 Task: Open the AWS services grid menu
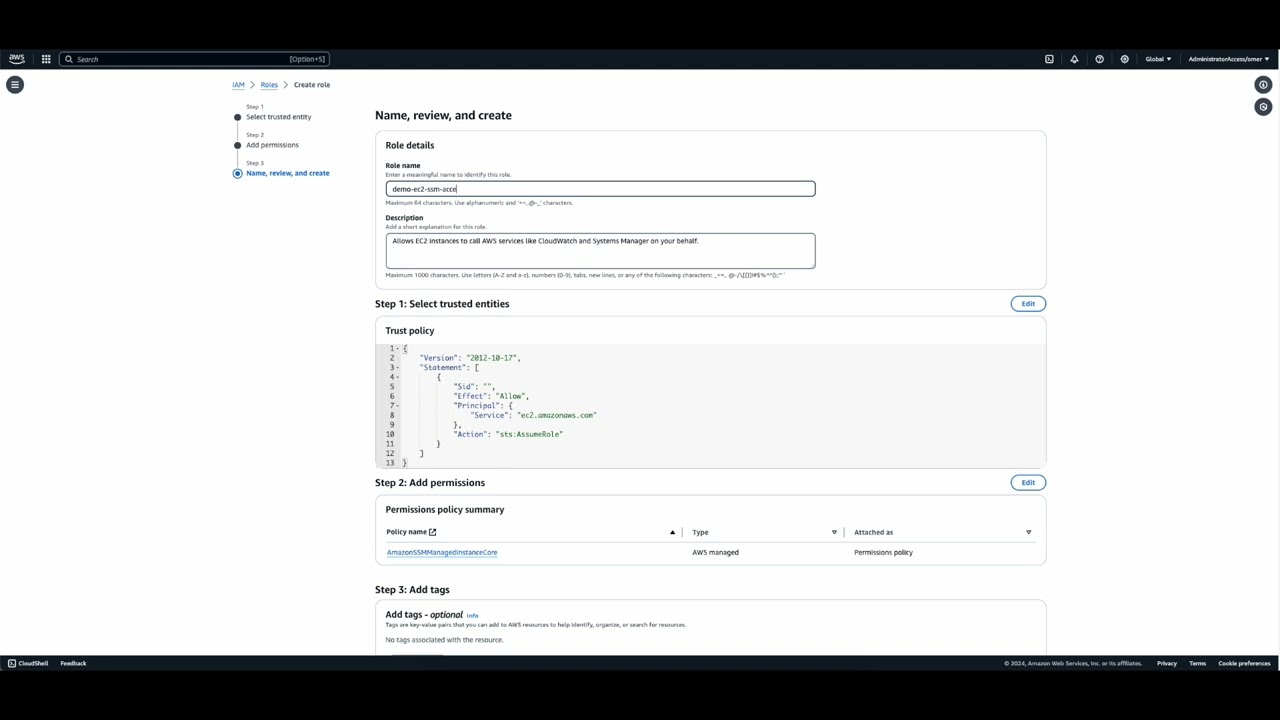tap(46, 59)
